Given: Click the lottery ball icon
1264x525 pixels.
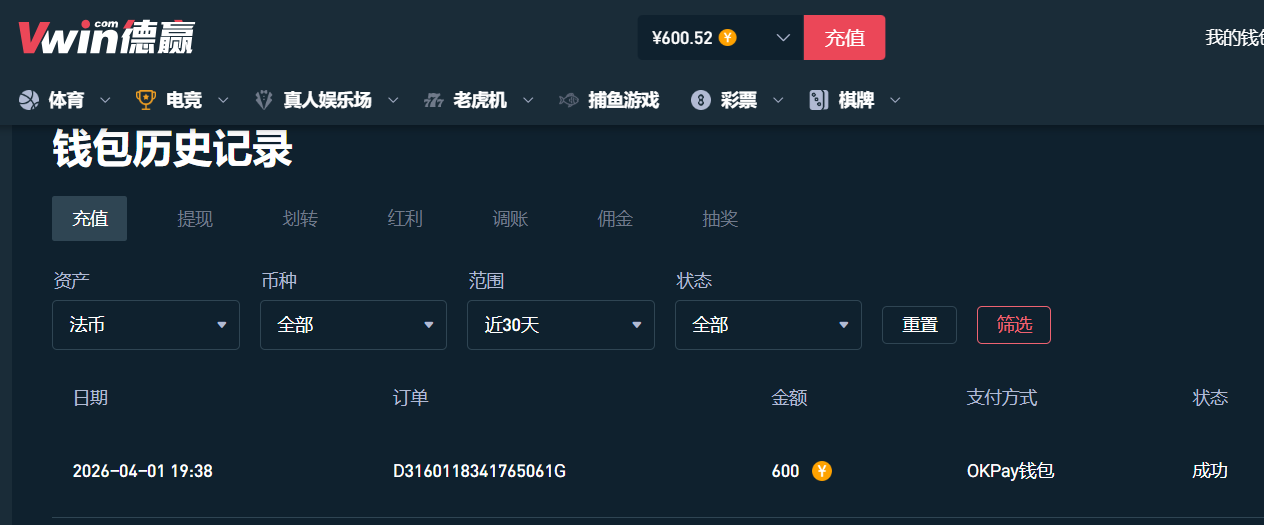Looking at the screenshot, I should point(701,100).
